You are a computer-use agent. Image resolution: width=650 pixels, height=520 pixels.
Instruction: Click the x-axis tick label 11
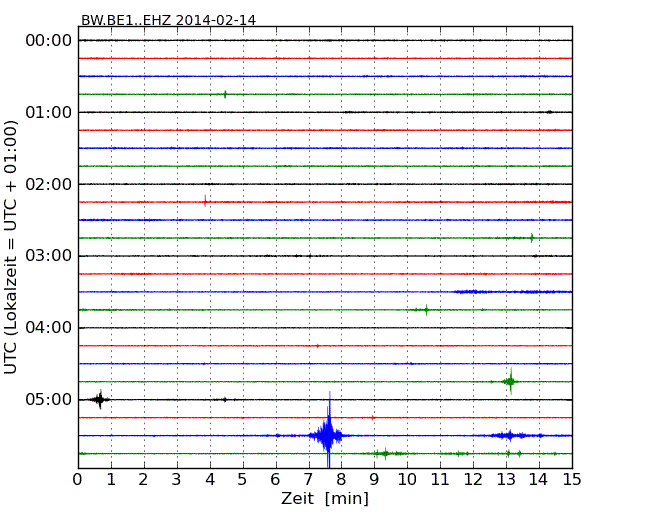click(440, 480)
